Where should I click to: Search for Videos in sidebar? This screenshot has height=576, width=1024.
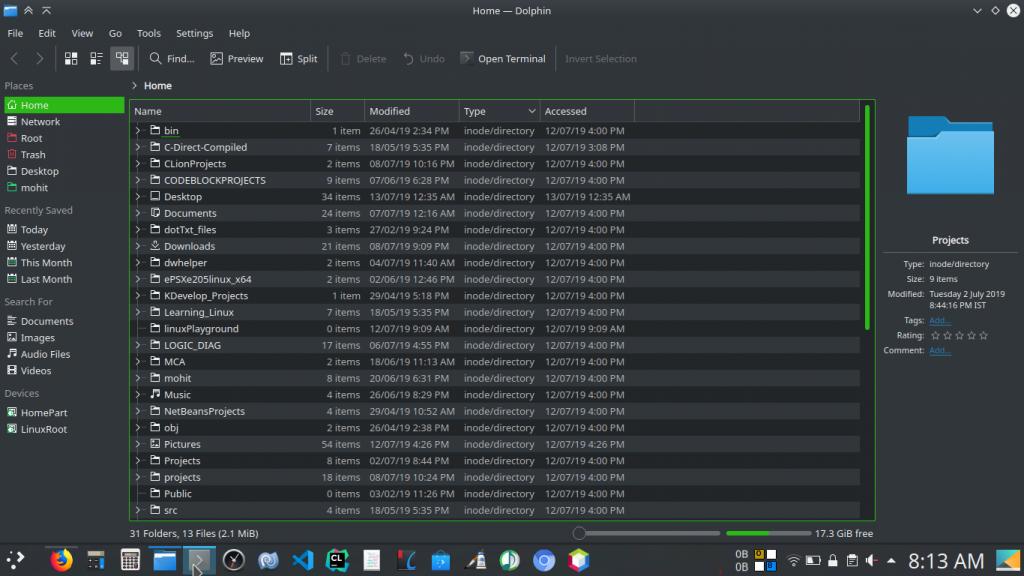(64, 370)
